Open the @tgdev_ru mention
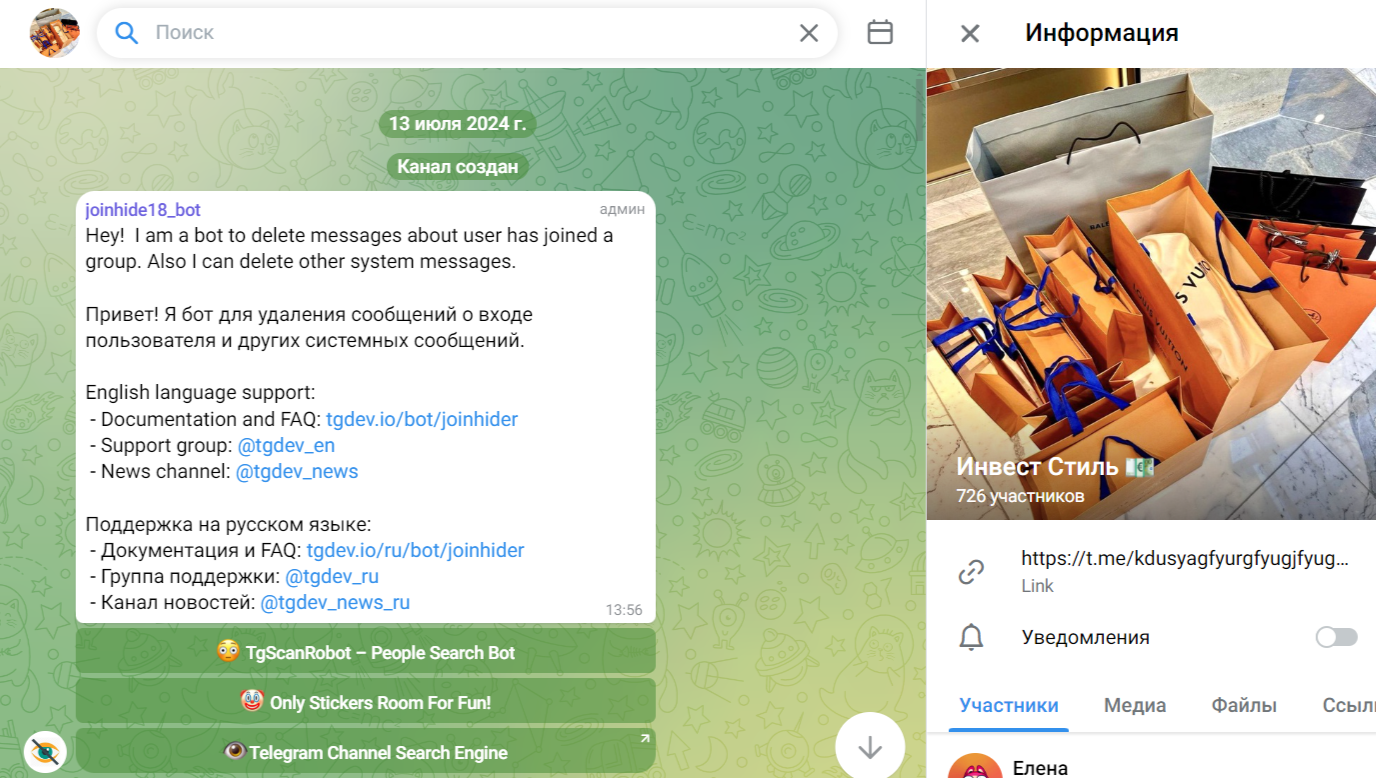 pos(332,576)
